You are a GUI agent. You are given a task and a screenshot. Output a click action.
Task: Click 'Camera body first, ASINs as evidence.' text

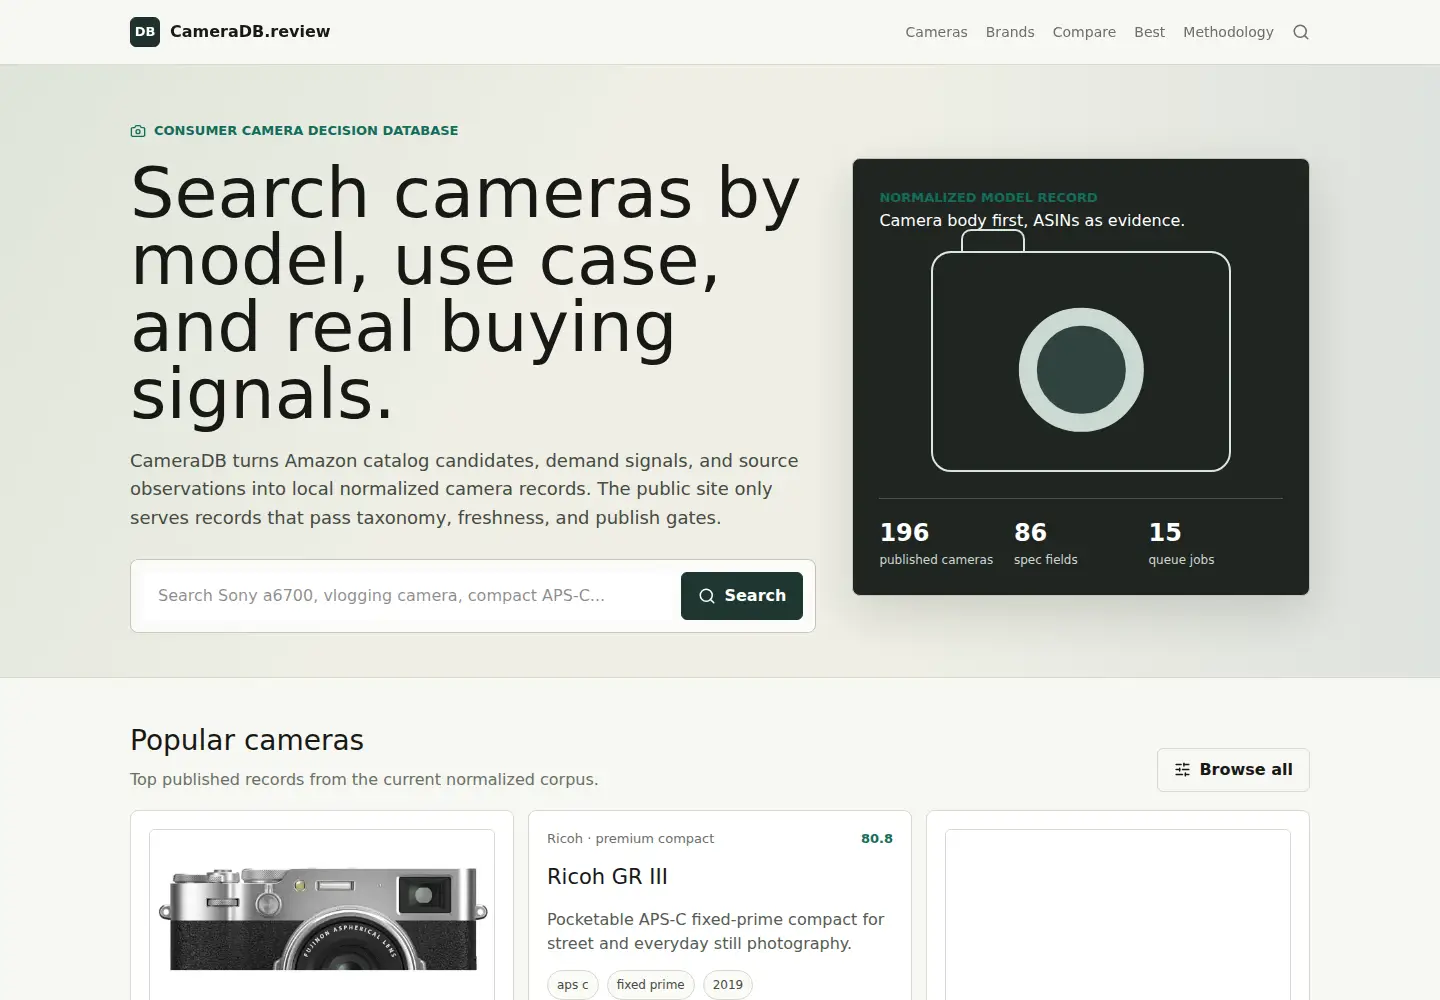[x=1032, y=221]
